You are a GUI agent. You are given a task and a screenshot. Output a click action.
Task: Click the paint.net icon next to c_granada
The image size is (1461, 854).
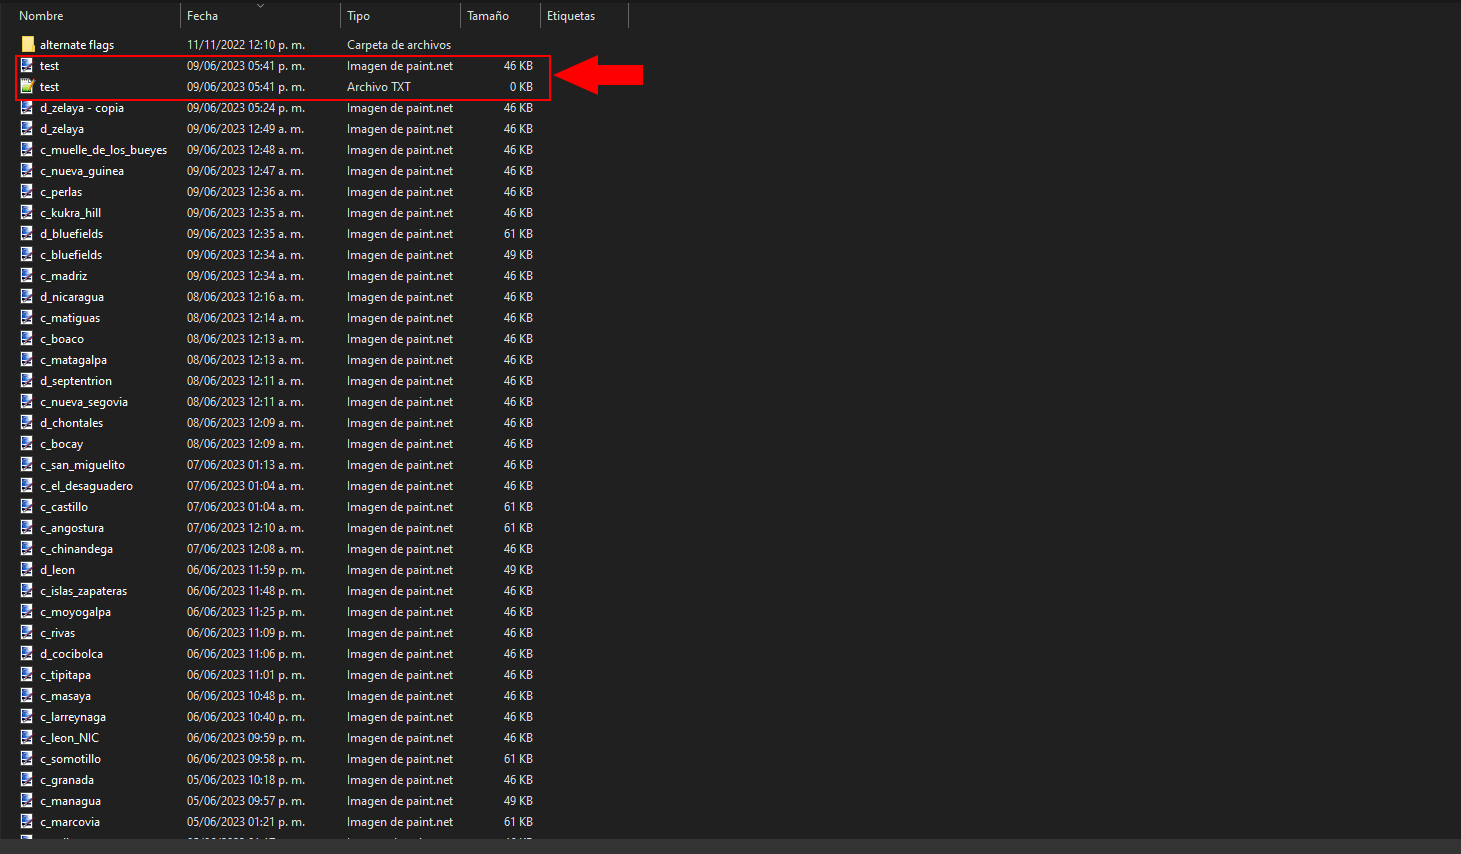(26, 779)
